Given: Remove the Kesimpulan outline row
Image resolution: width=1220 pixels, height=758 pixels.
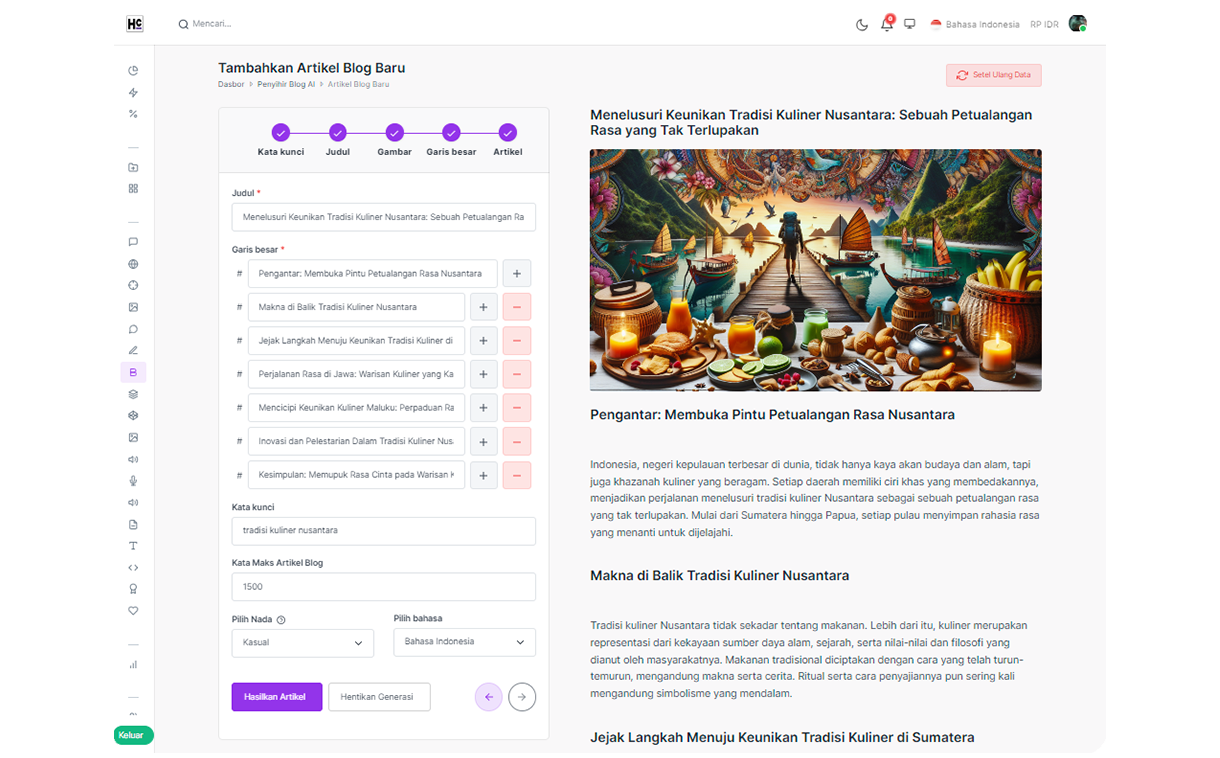Looking at the screenshot, I should [517, 475].
